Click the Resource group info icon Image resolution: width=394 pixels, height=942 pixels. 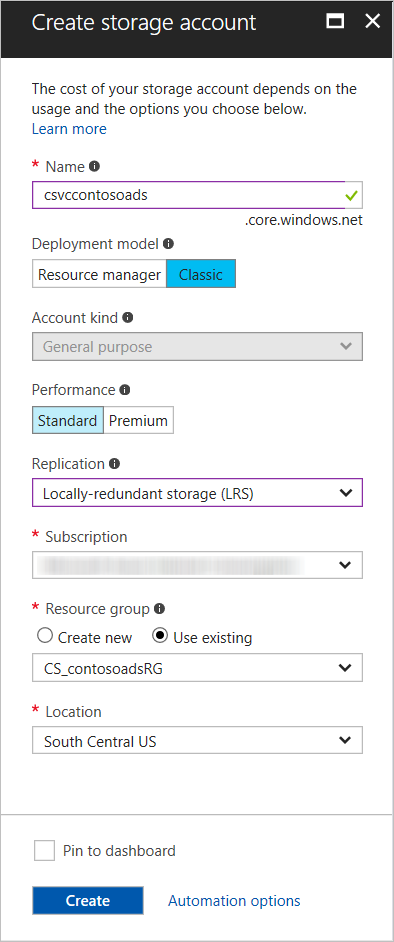coord(159,609)
